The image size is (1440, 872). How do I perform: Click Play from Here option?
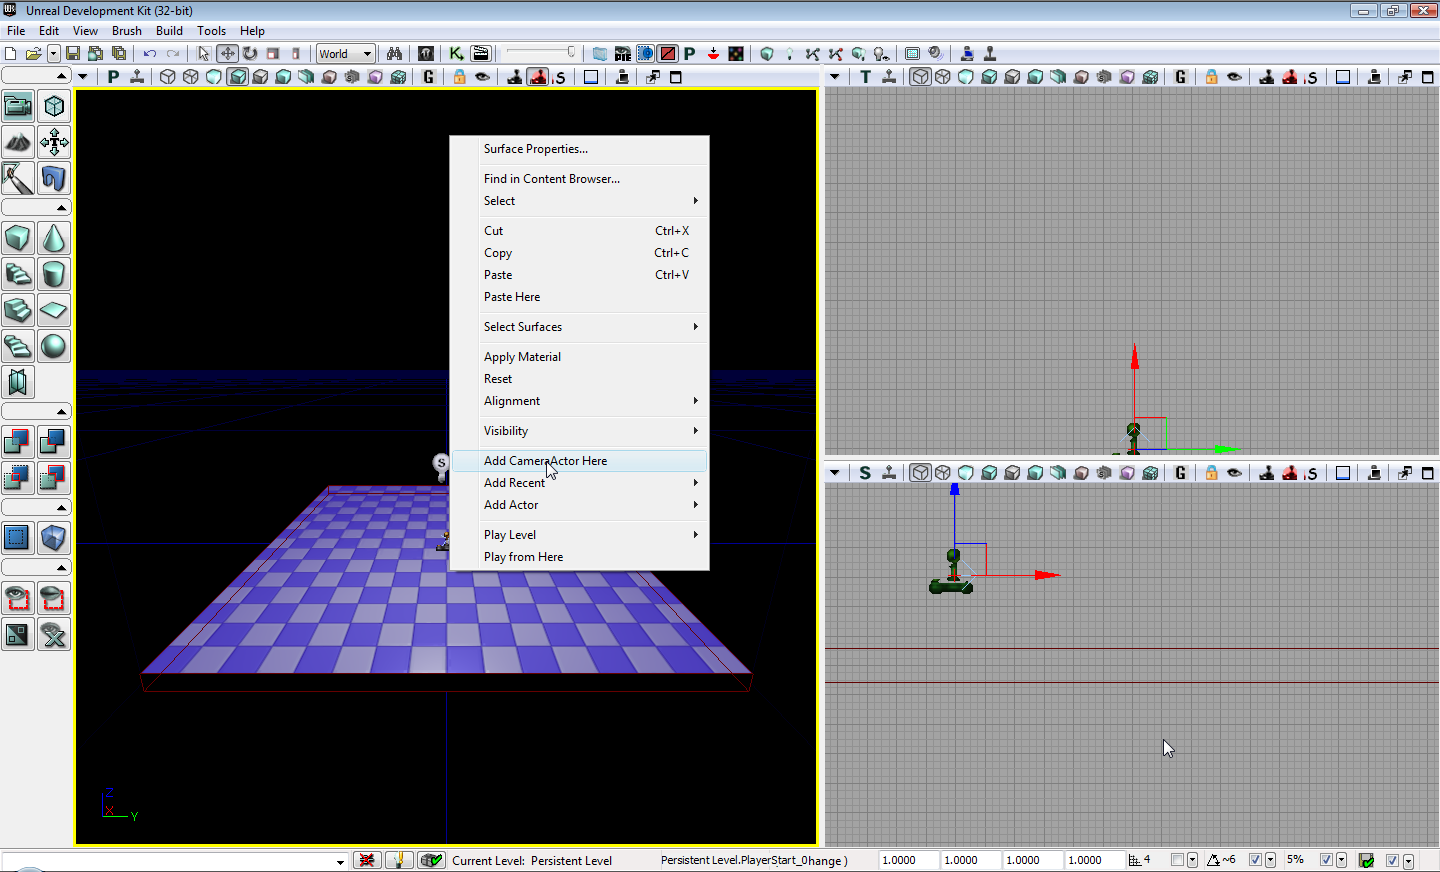tap(523, 557)
